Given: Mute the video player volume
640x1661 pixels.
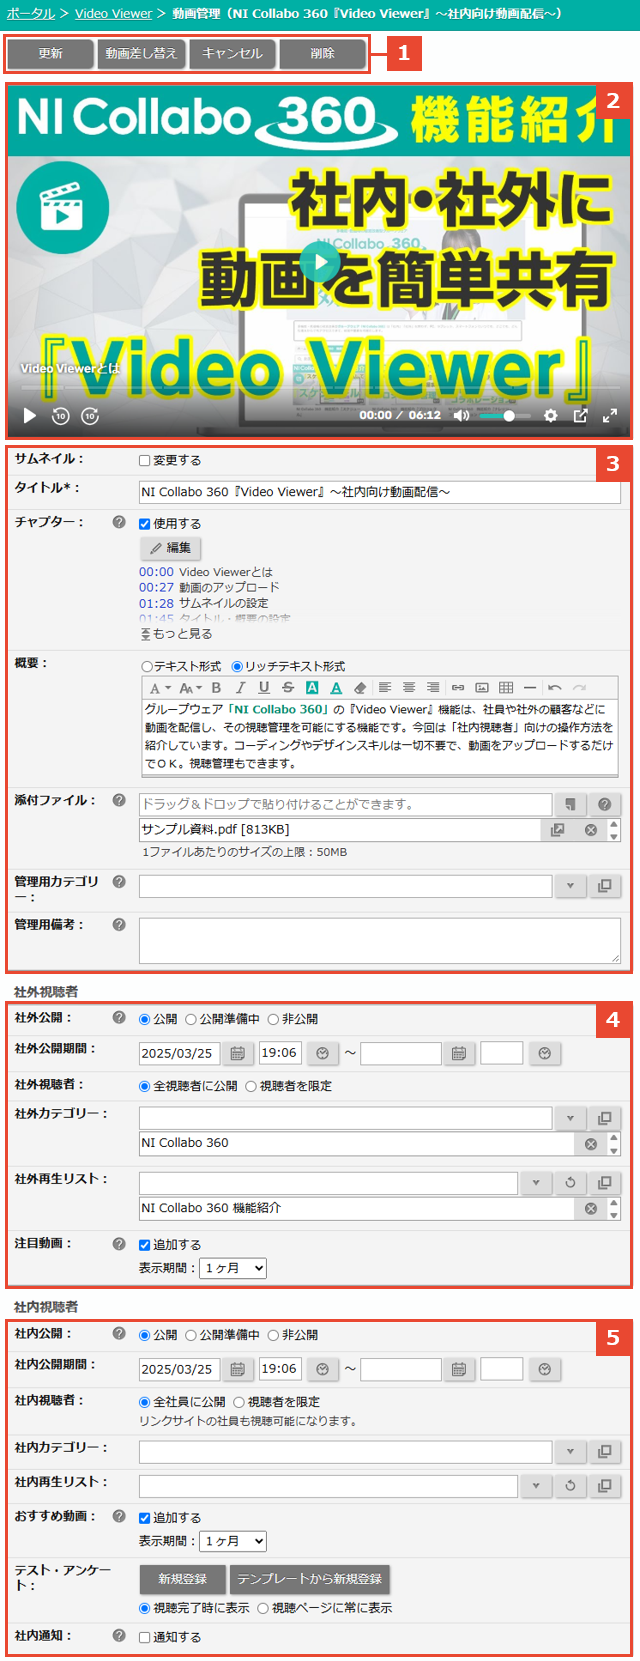Looking at the screenshot, I should tap(461, 415).
